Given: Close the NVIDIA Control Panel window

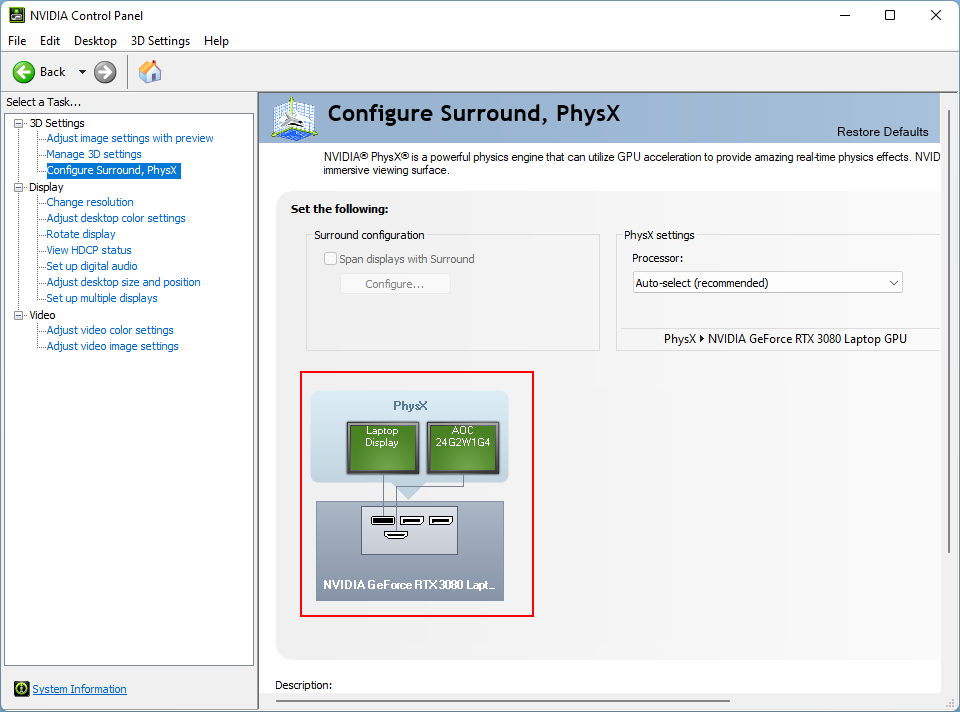Looking at the screenshot, I should (936, 15).
